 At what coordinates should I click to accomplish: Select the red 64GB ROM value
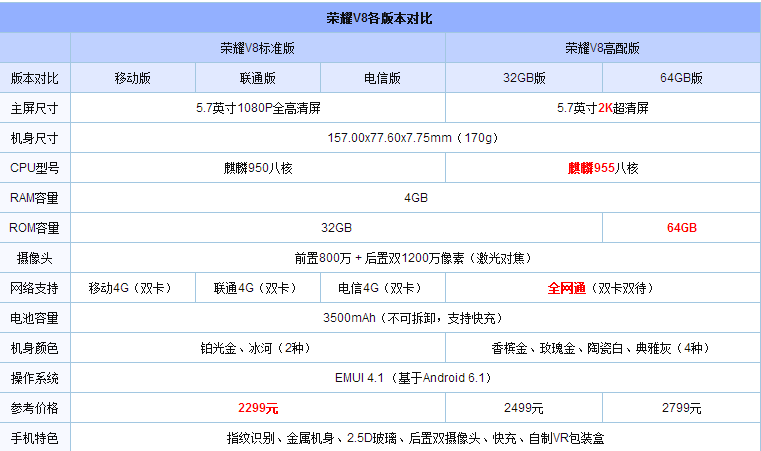click(681, 228)
